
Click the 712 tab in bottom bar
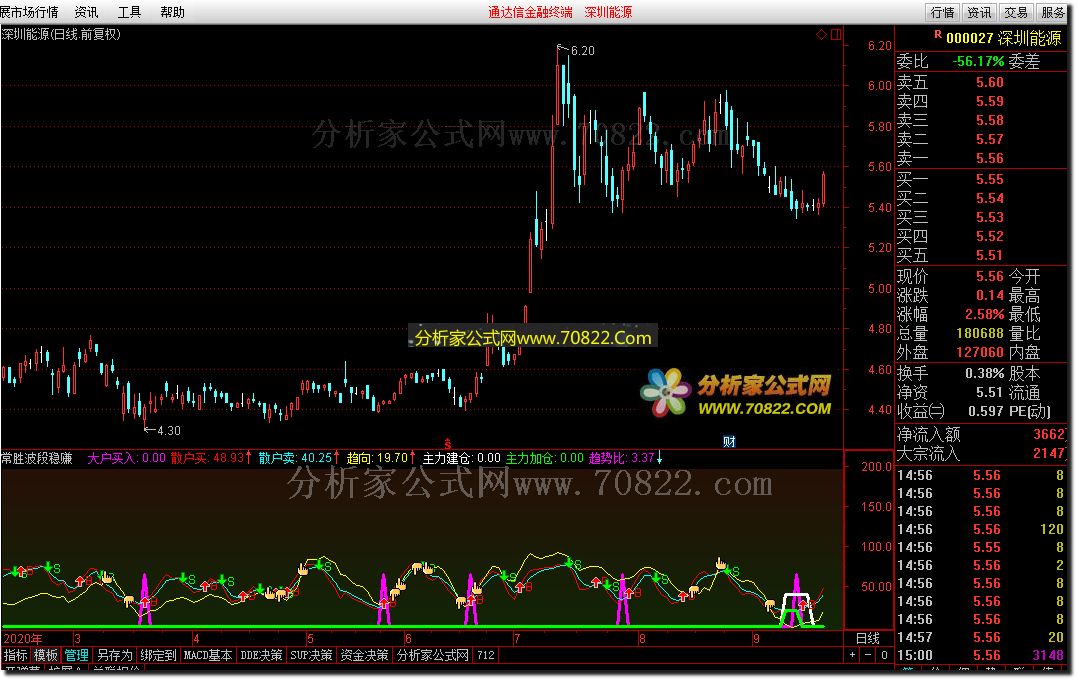coord(486,655)
